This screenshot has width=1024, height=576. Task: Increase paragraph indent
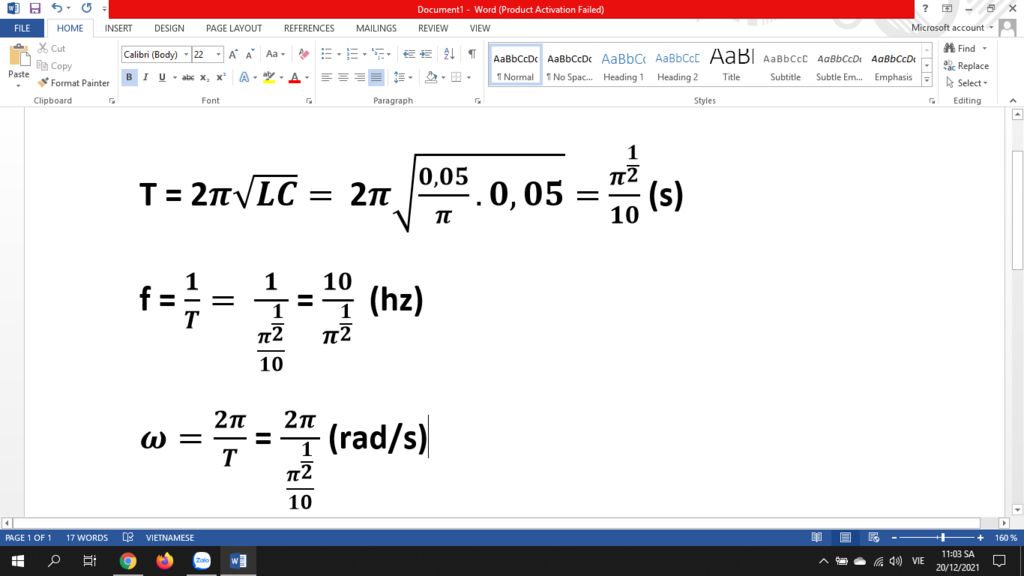pos(426,54)
